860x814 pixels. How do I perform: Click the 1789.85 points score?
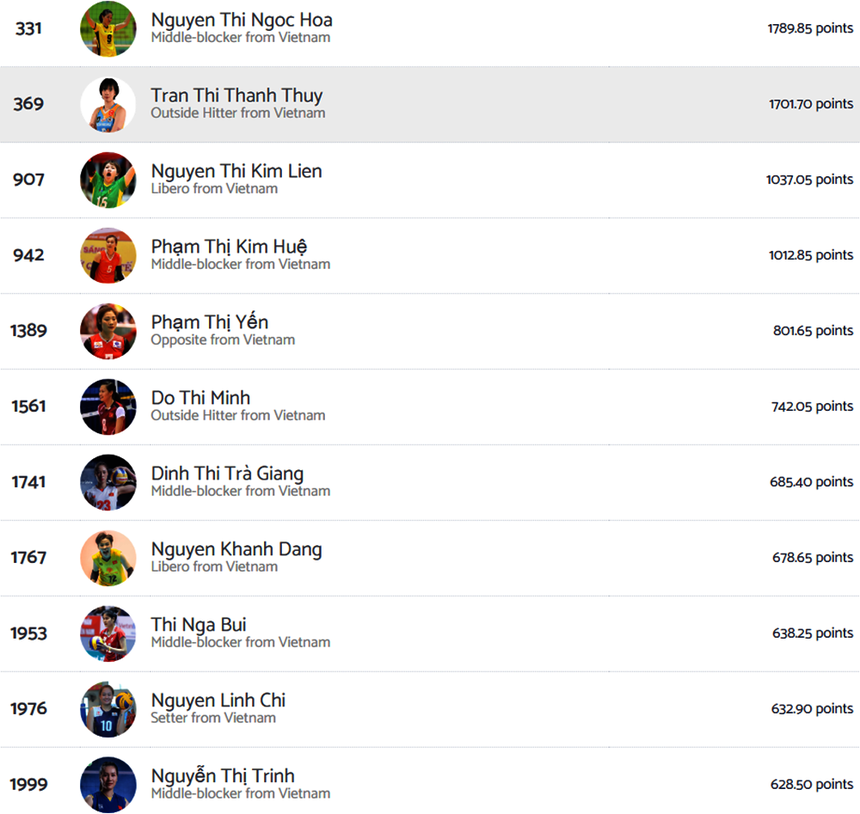pyautogui.click(x=810, y=29)
